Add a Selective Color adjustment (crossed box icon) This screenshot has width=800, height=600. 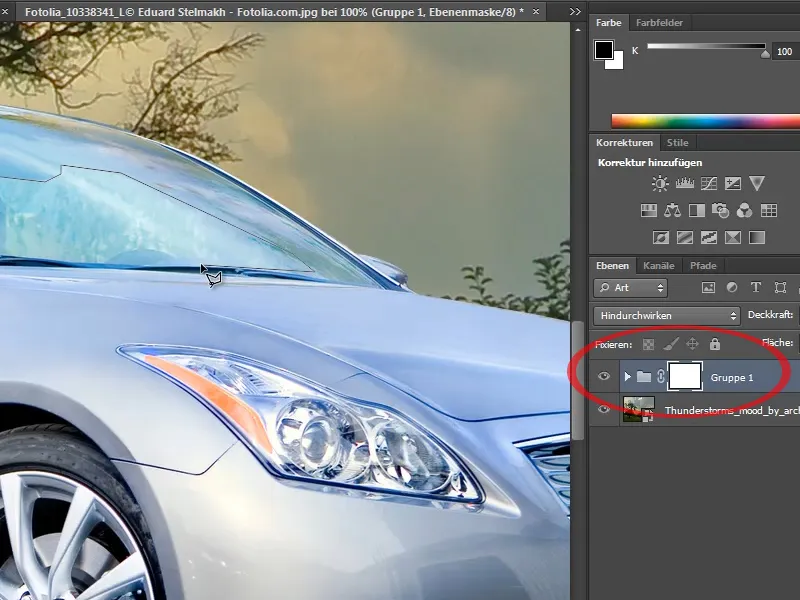[x=733, y=237]
